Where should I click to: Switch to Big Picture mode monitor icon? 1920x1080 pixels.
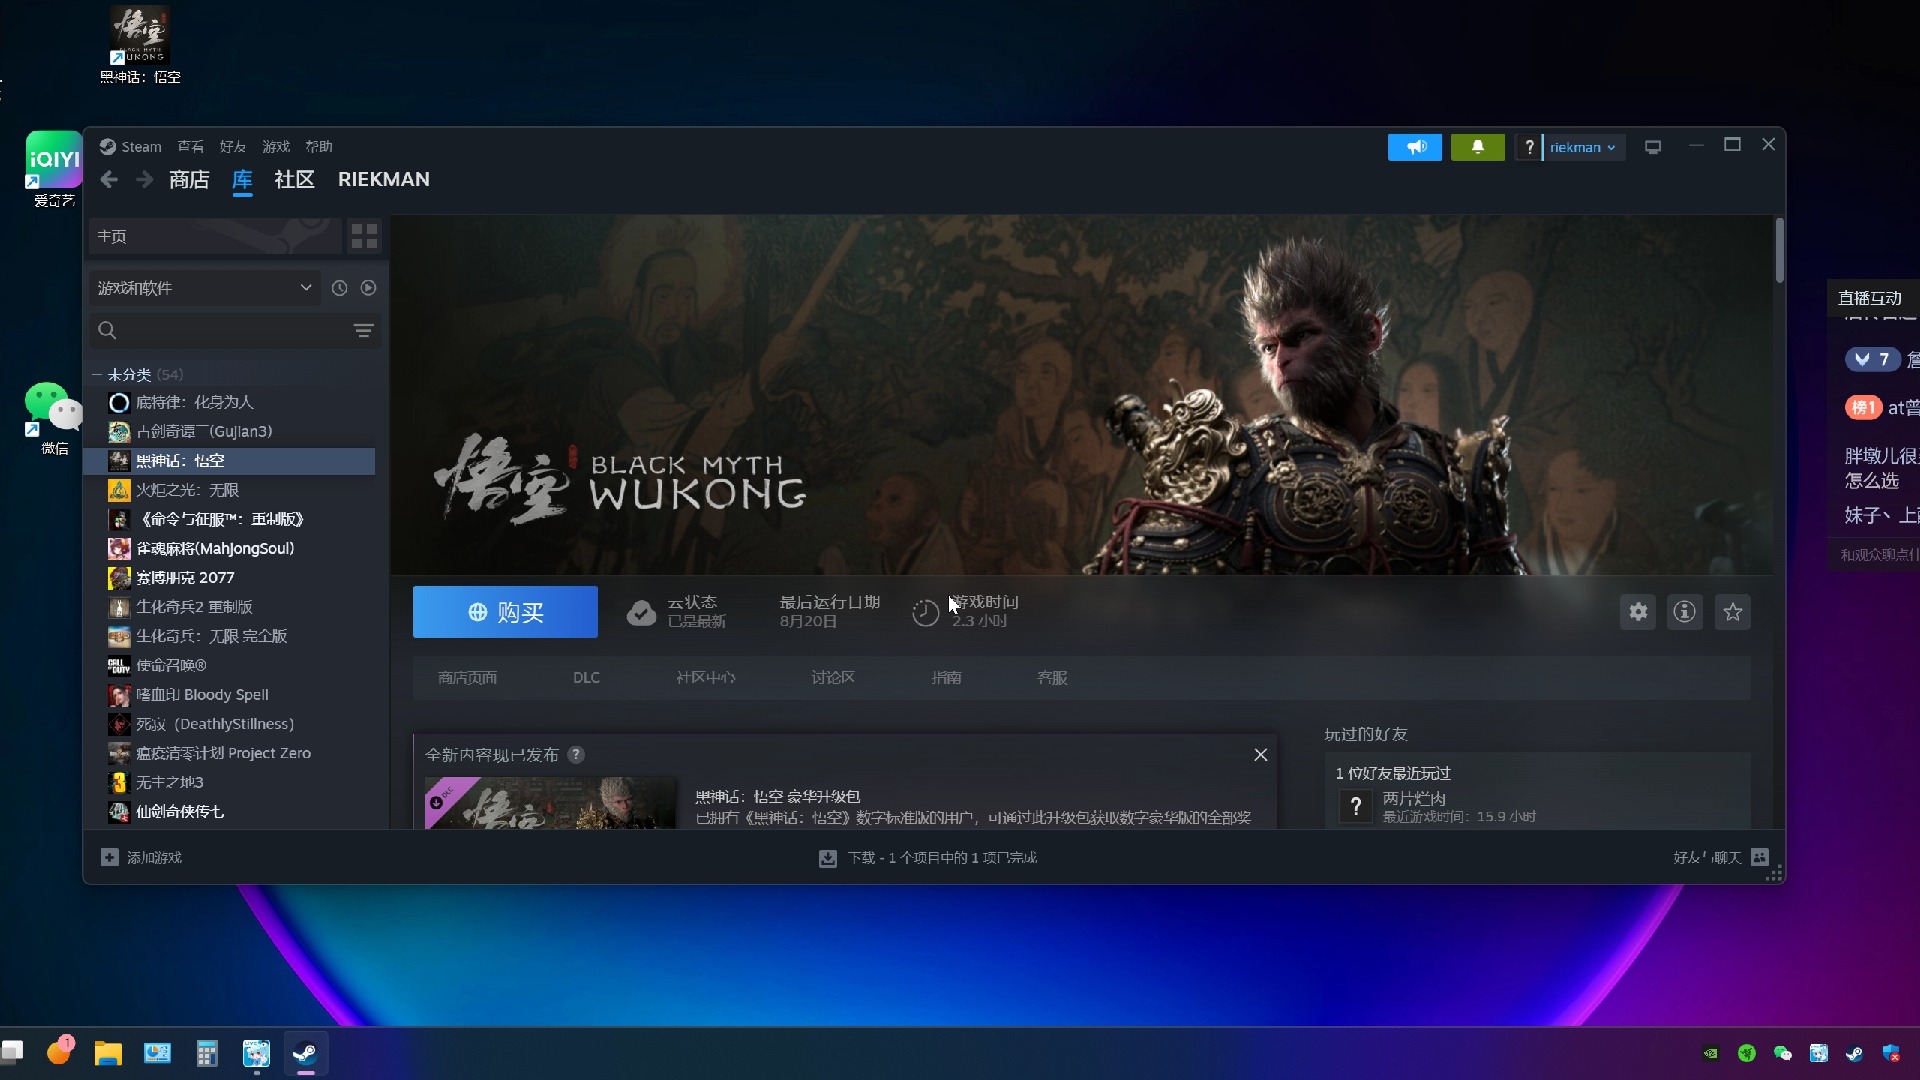pyautogui.click(x=1653, y=147)
